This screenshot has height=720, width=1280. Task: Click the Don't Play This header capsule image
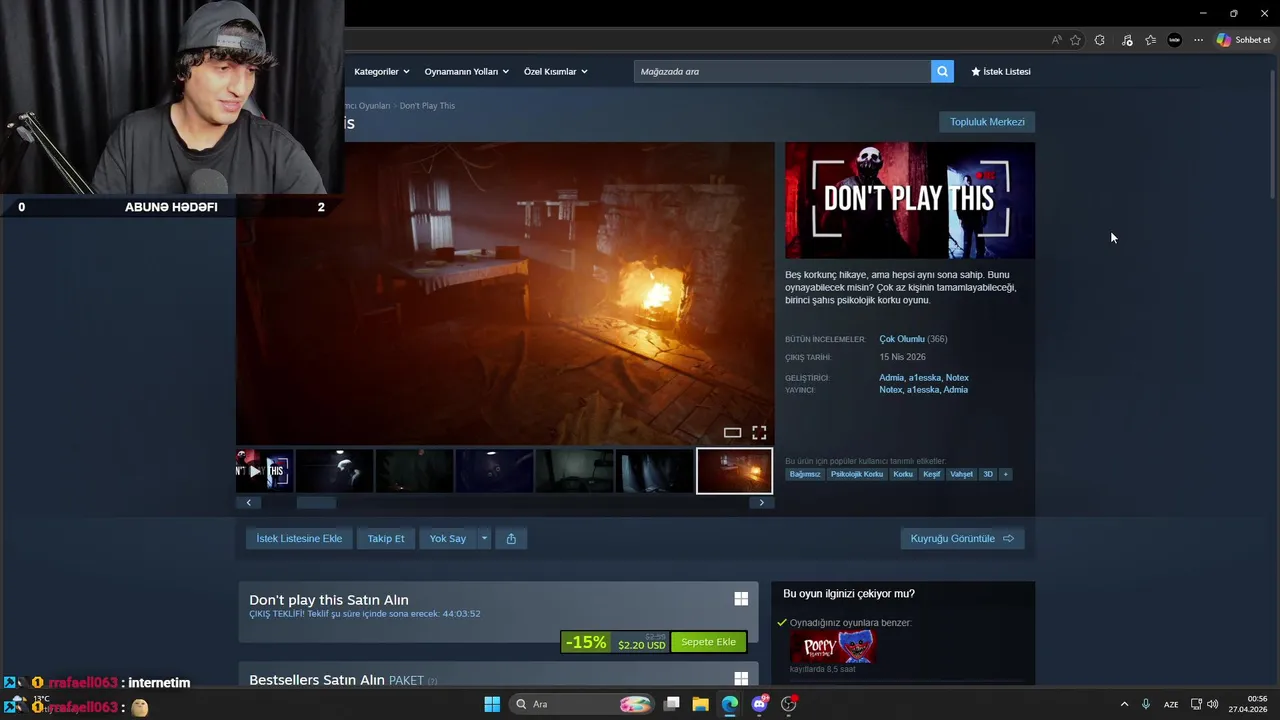910,200
